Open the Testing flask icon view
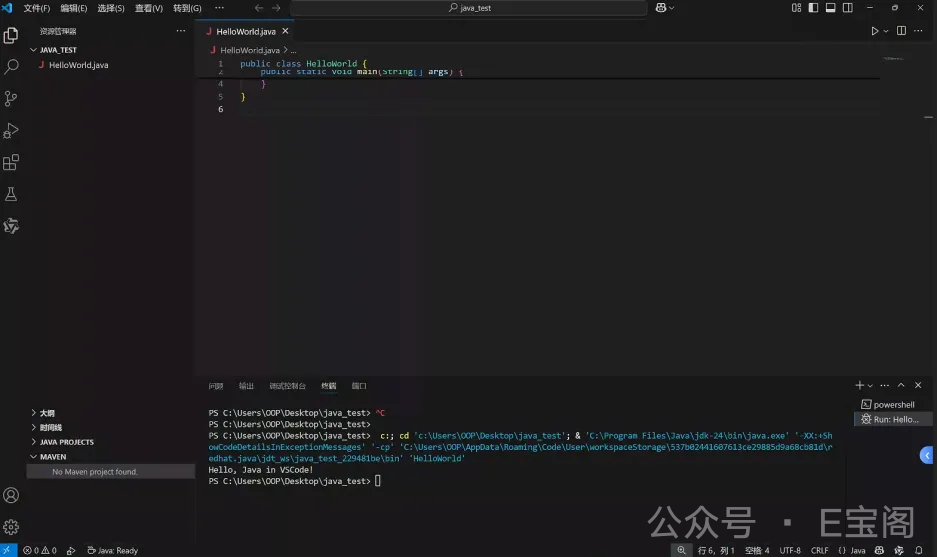Screen dimensions: 937x557 click(12, 194)
